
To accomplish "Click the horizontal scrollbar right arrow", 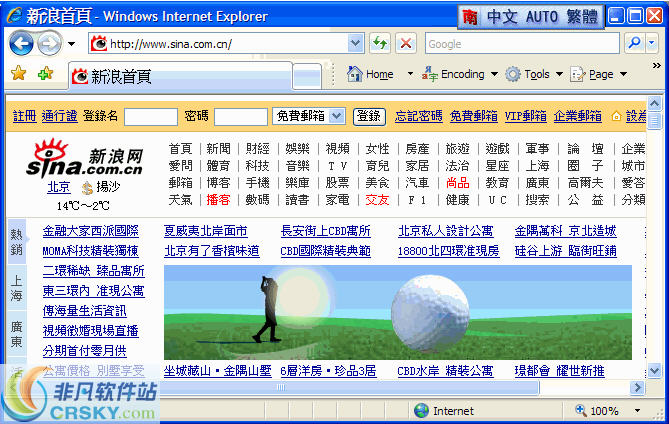I will pyautogui.click(x=637, y=387).
